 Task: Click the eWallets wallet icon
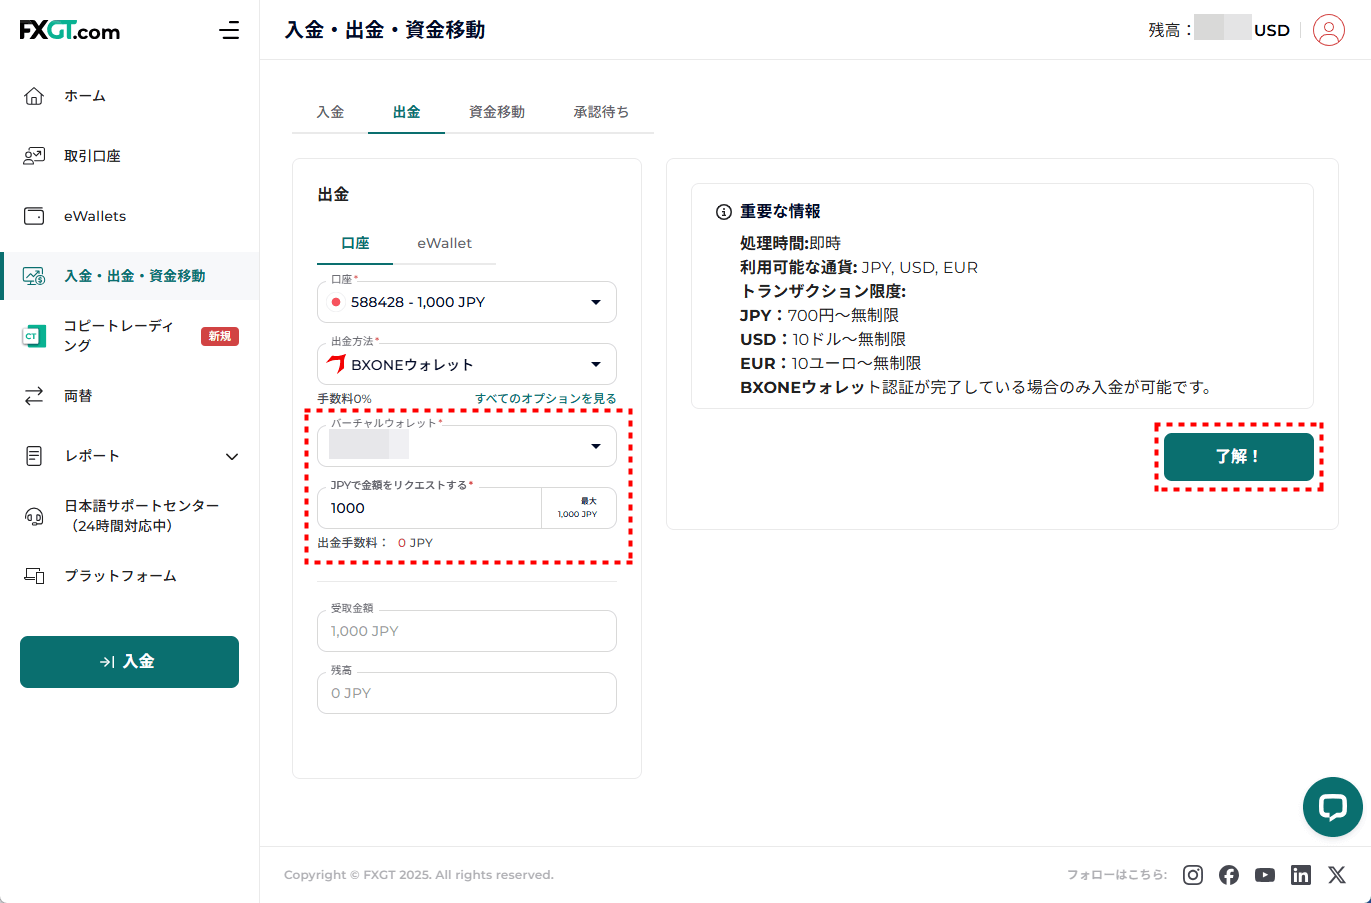[x=34, y=216]
